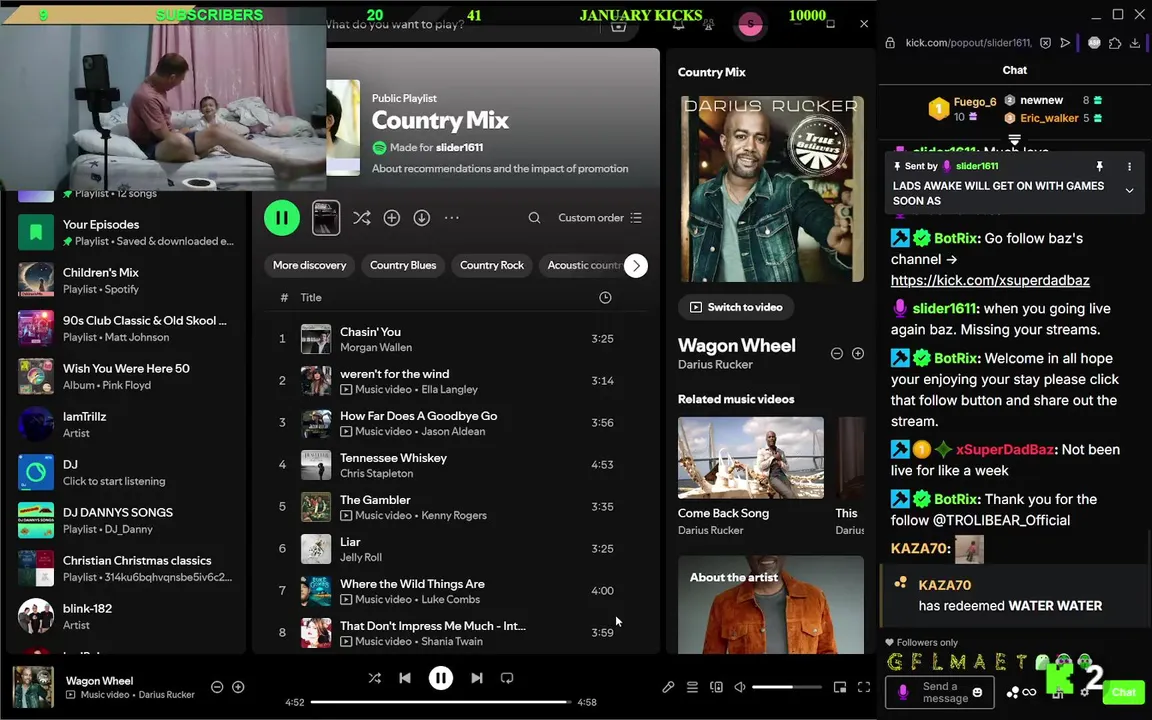This screenshot has height=720, width=1152.
Task: Open connect to a device icon
Action: pos(716,687)
